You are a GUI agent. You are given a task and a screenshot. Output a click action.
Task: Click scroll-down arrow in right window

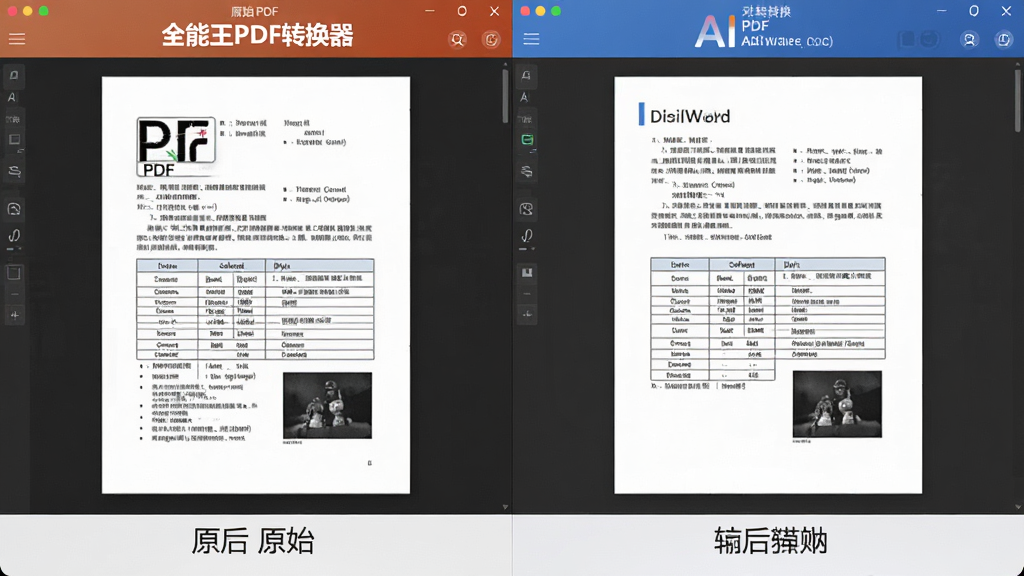[1018, 507]
